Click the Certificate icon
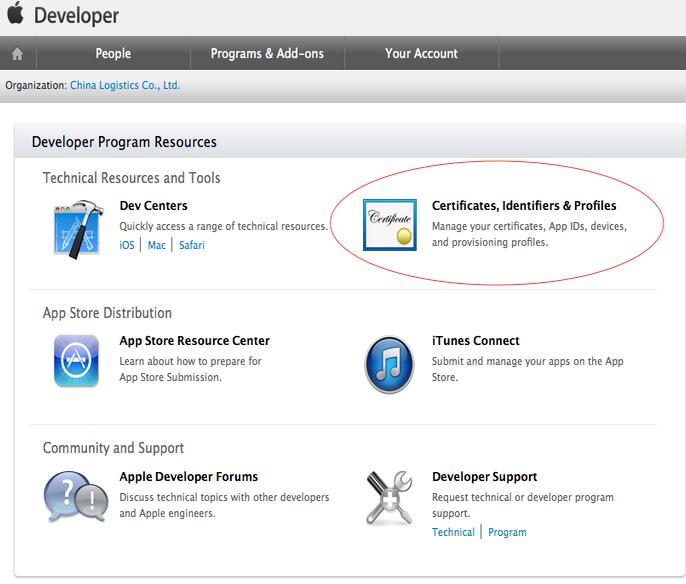The height and width of the screenshot is (584, 686). tap(389, 225)
